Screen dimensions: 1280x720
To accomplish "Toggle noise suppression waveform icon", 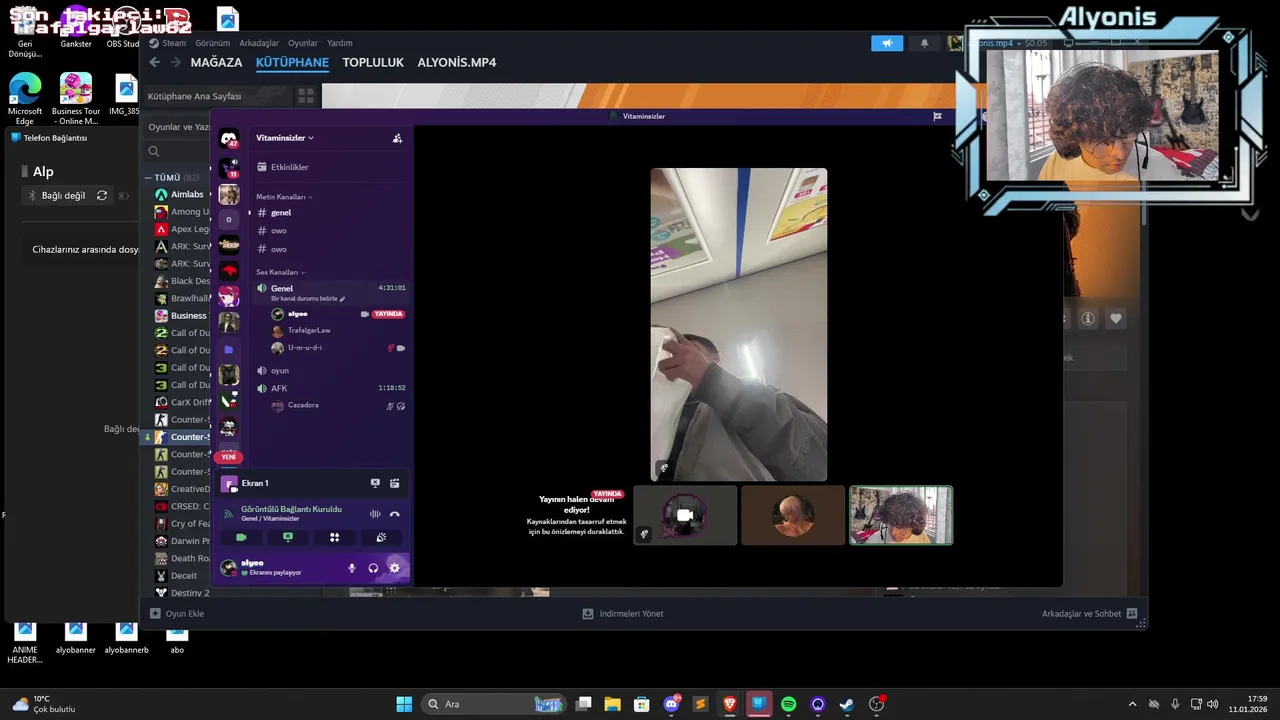I will (375, 514).
